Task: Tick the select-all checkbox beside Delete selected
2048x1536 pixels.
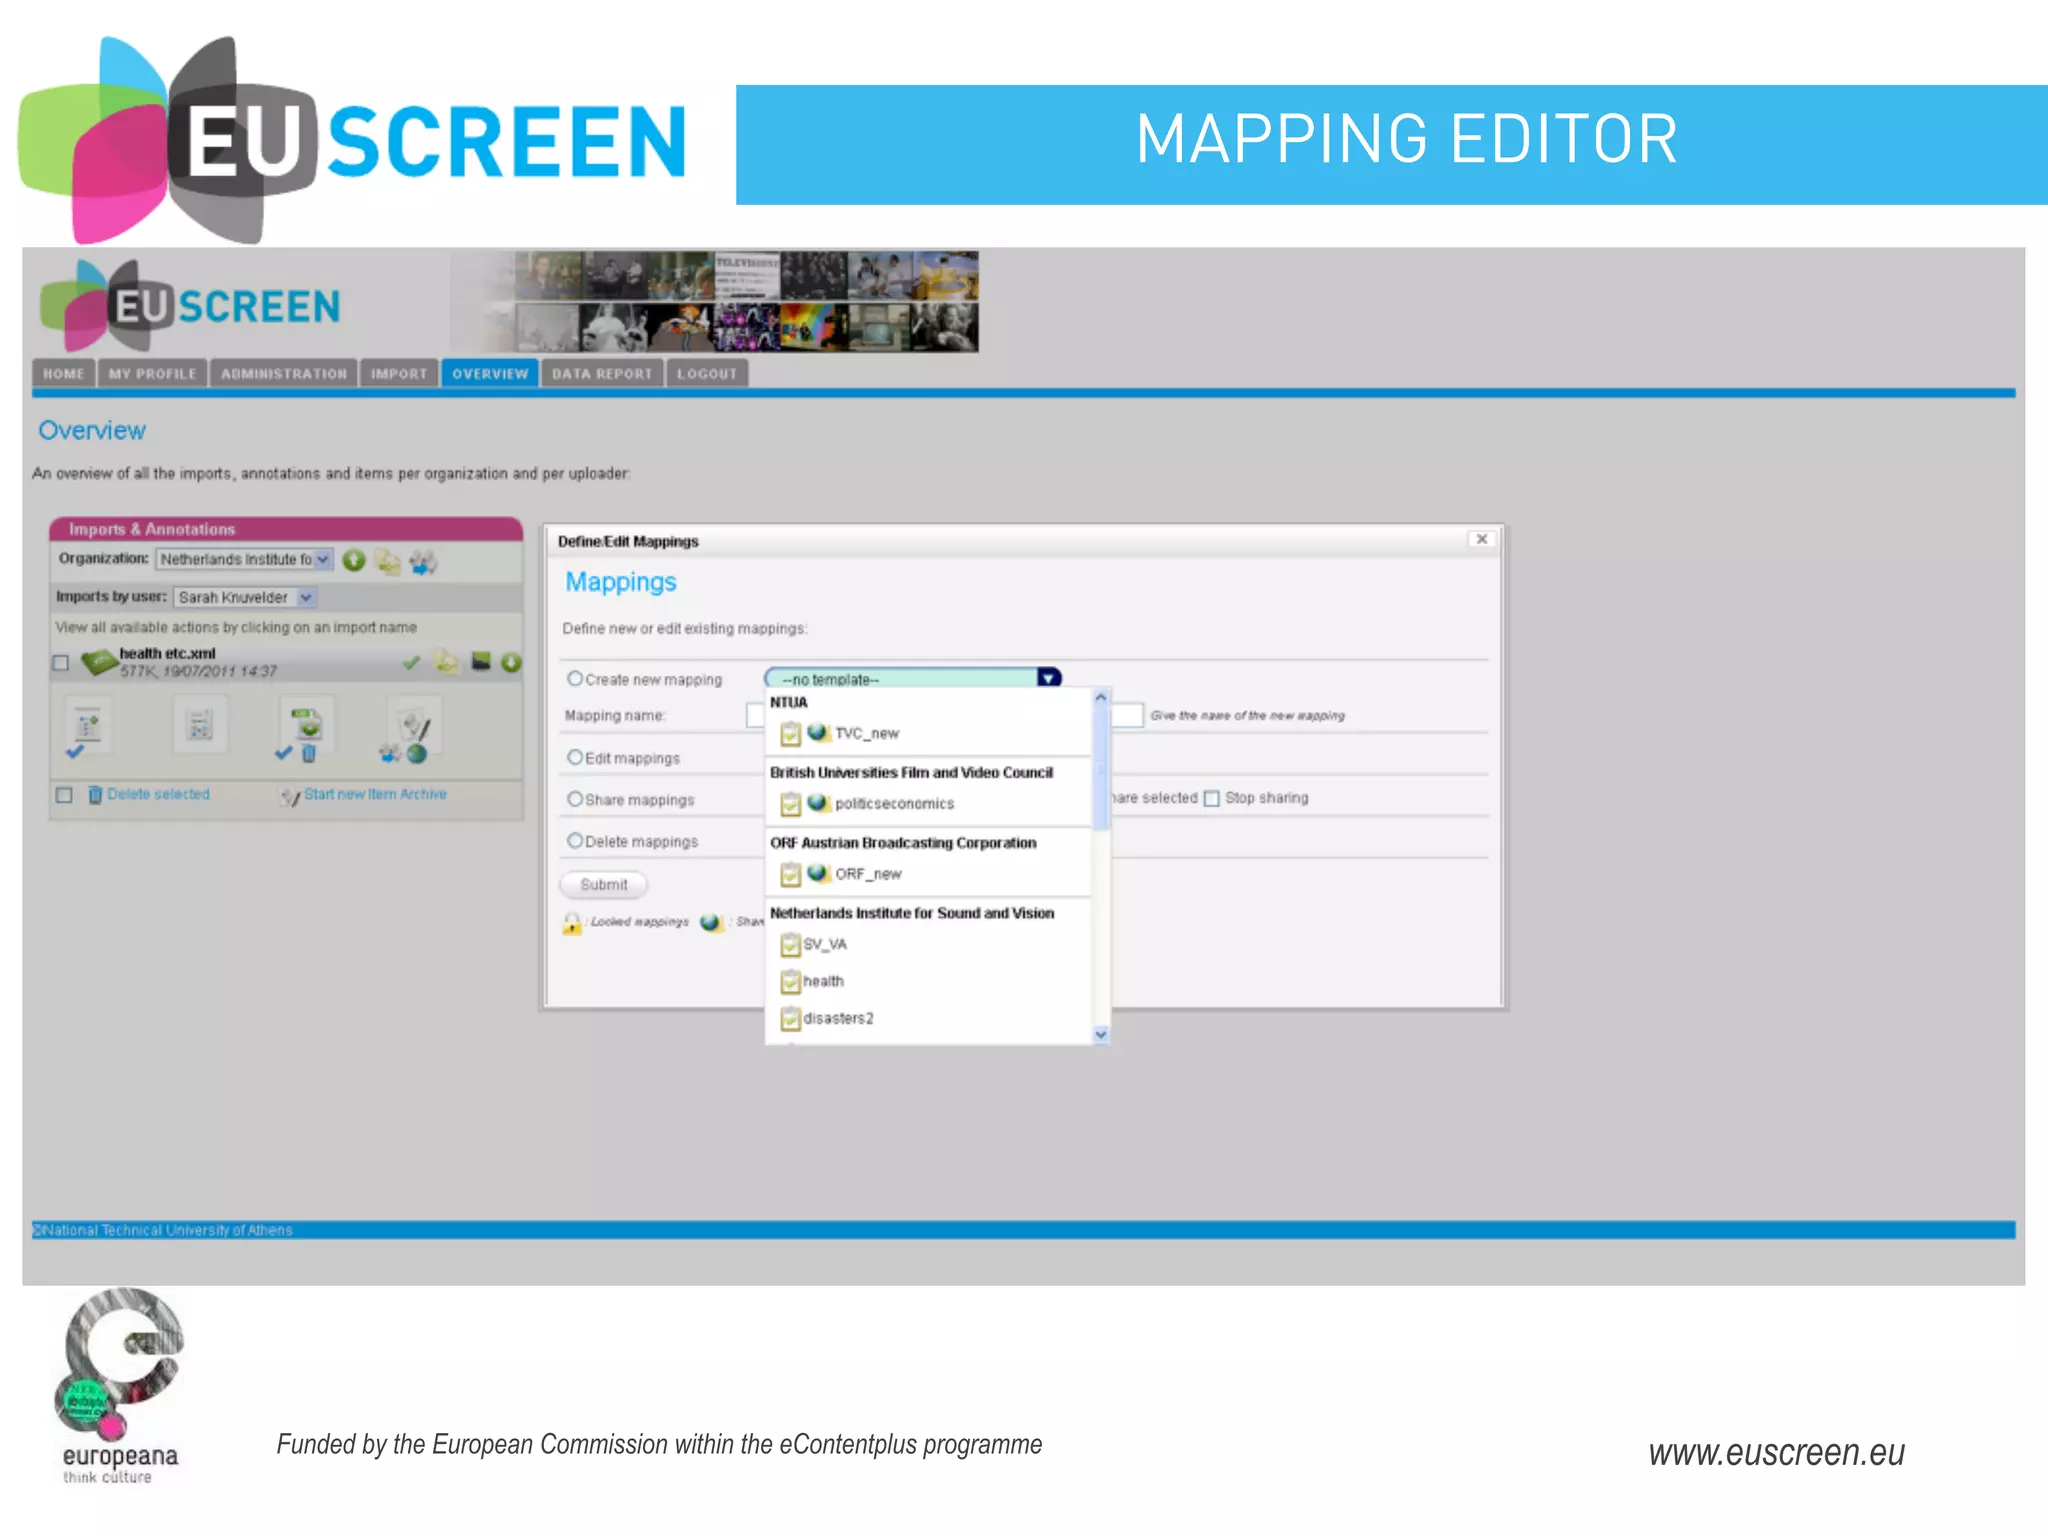Action: coord(64,795)
